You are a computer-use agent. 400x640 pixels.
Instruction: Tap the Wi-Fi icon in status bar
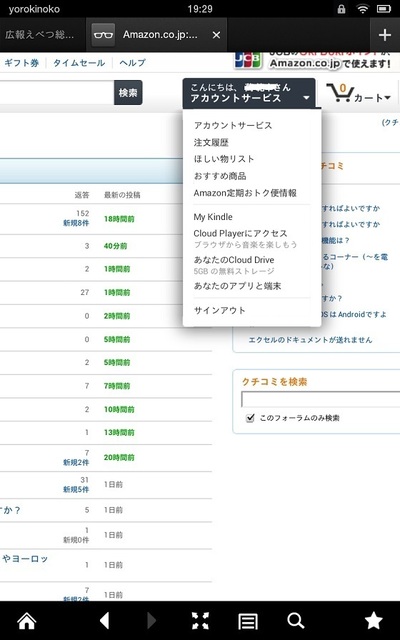tap(362, 9)
